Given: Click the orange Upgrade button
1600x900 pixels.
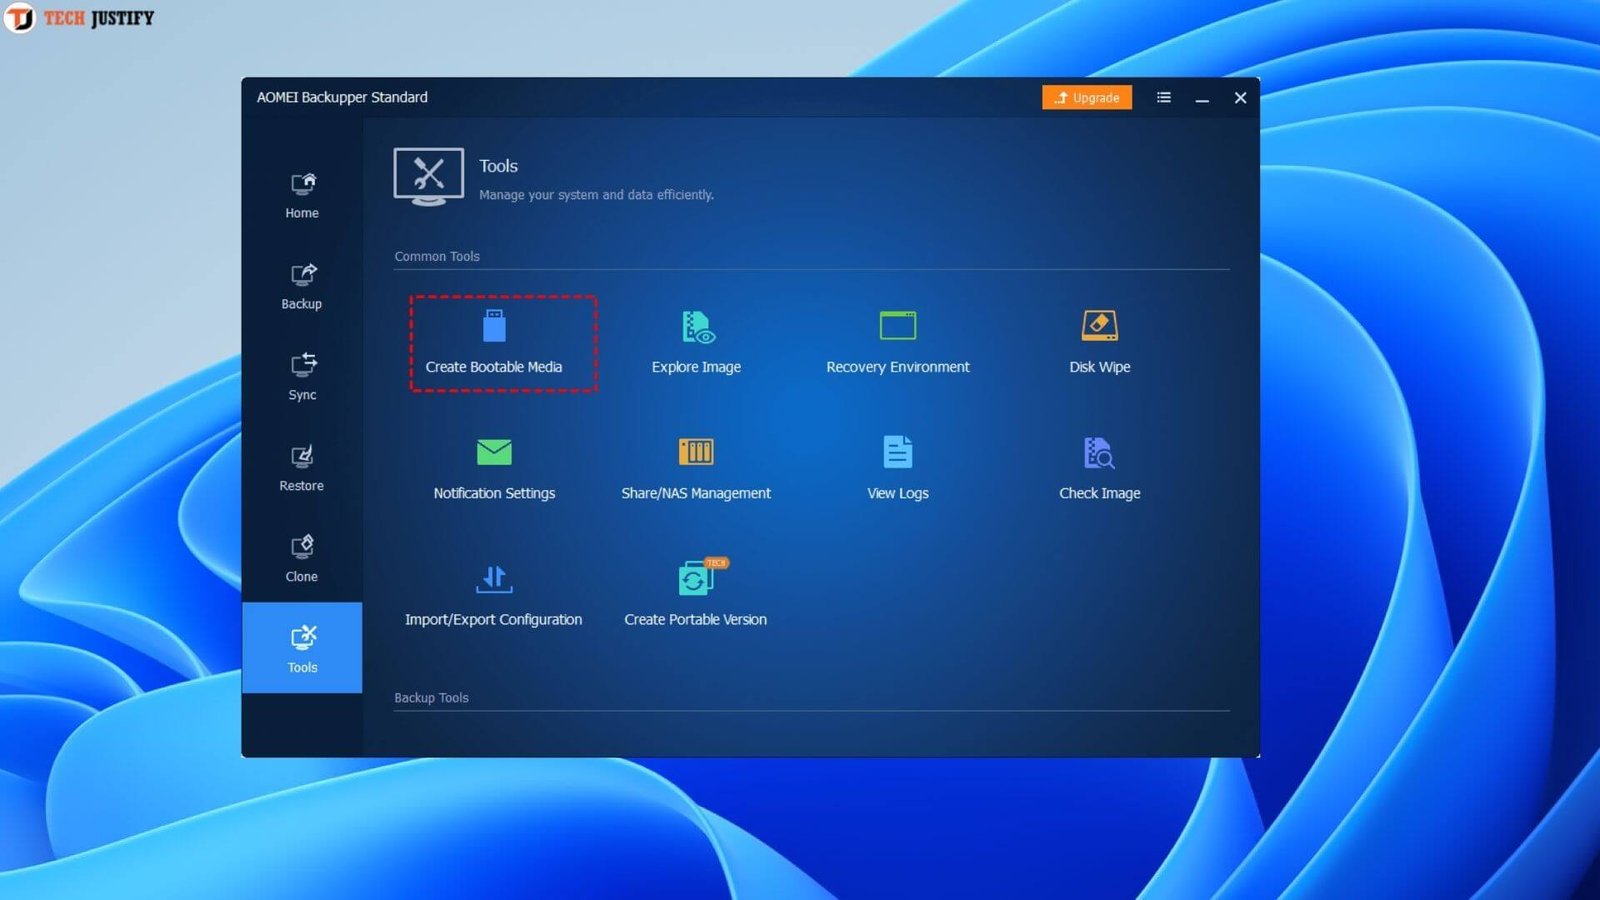Looking at the screenshot, I should (1087, 97).
